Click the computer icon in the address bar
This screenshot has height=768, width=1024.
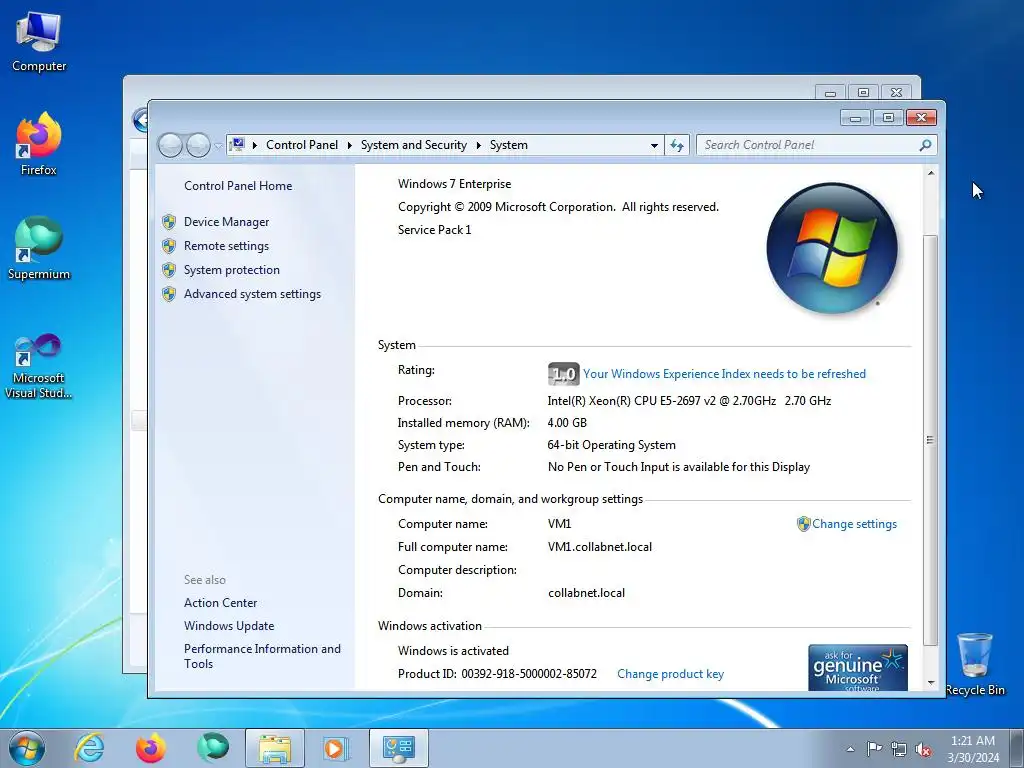click(x=238, y=144)
